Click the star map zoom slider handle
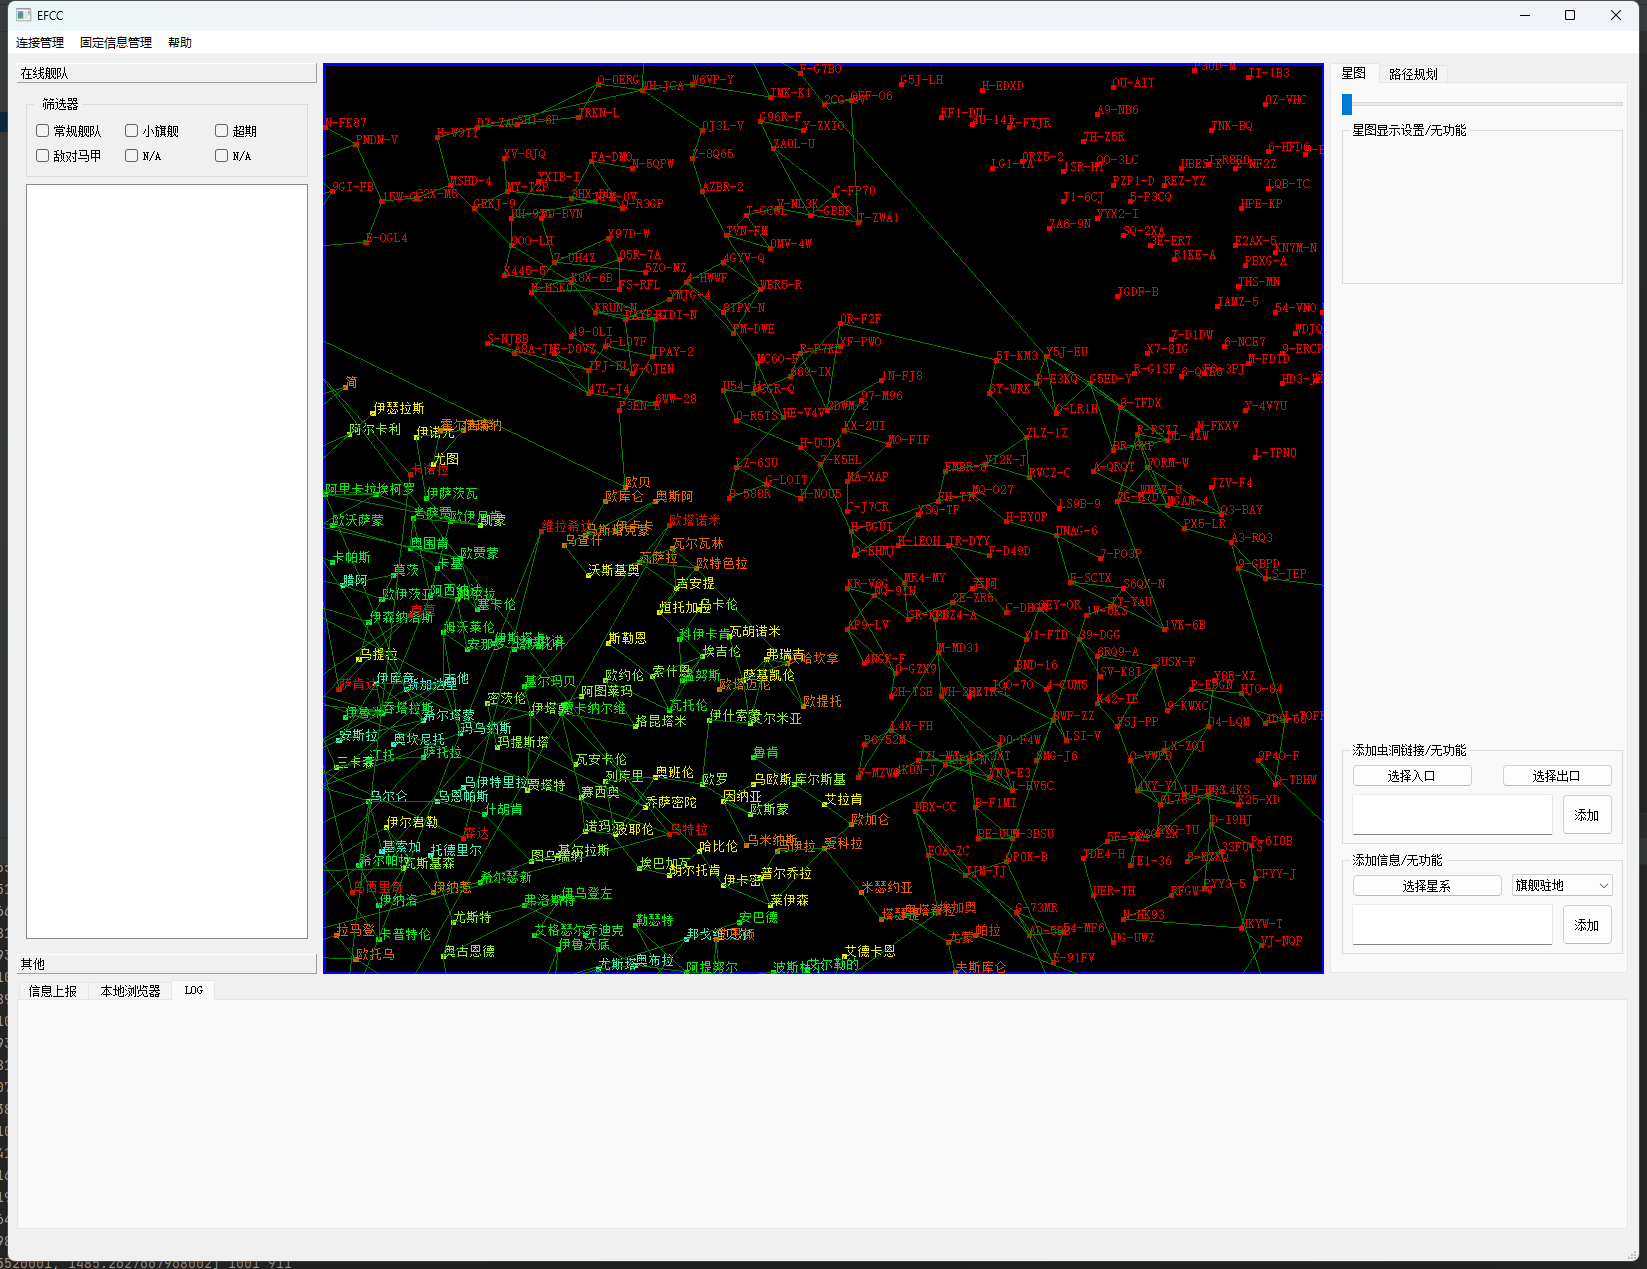 pyautogui.click(x=1347, y=104)
